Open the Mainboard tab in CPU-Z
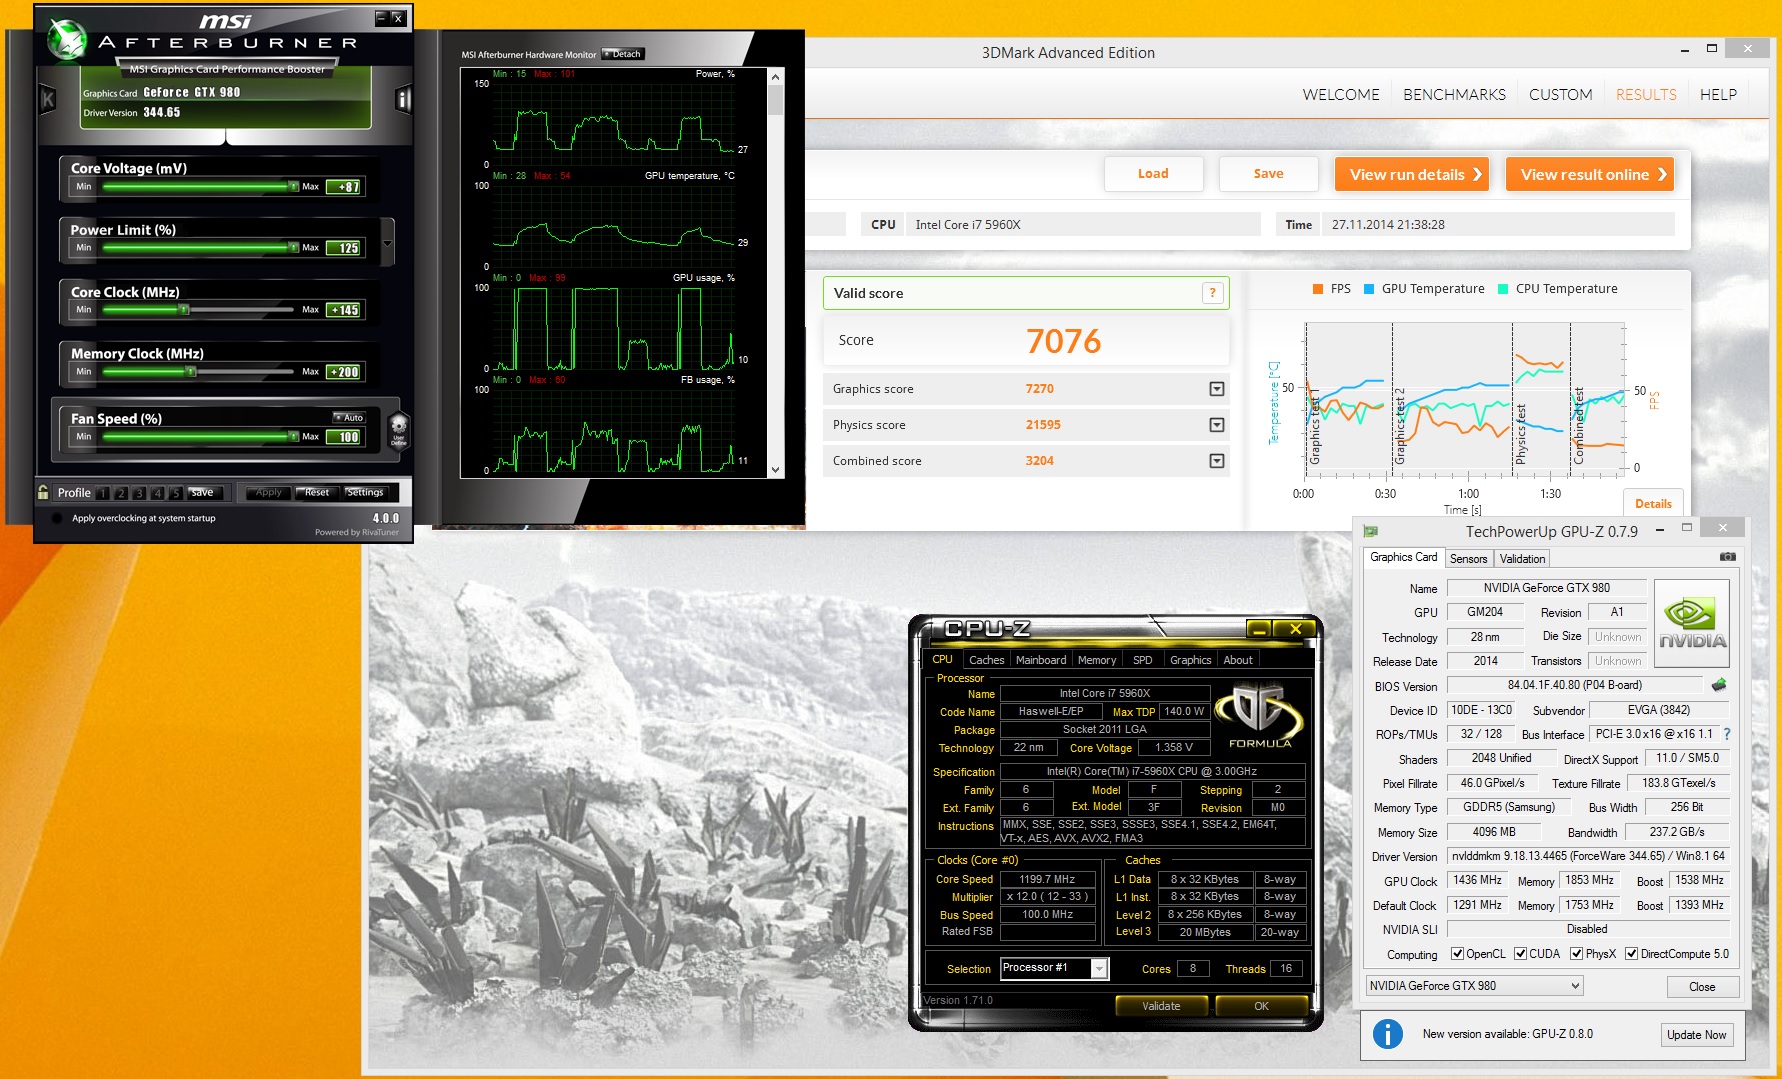This screenshot has width=1782, height=1079. point(1041,660)
